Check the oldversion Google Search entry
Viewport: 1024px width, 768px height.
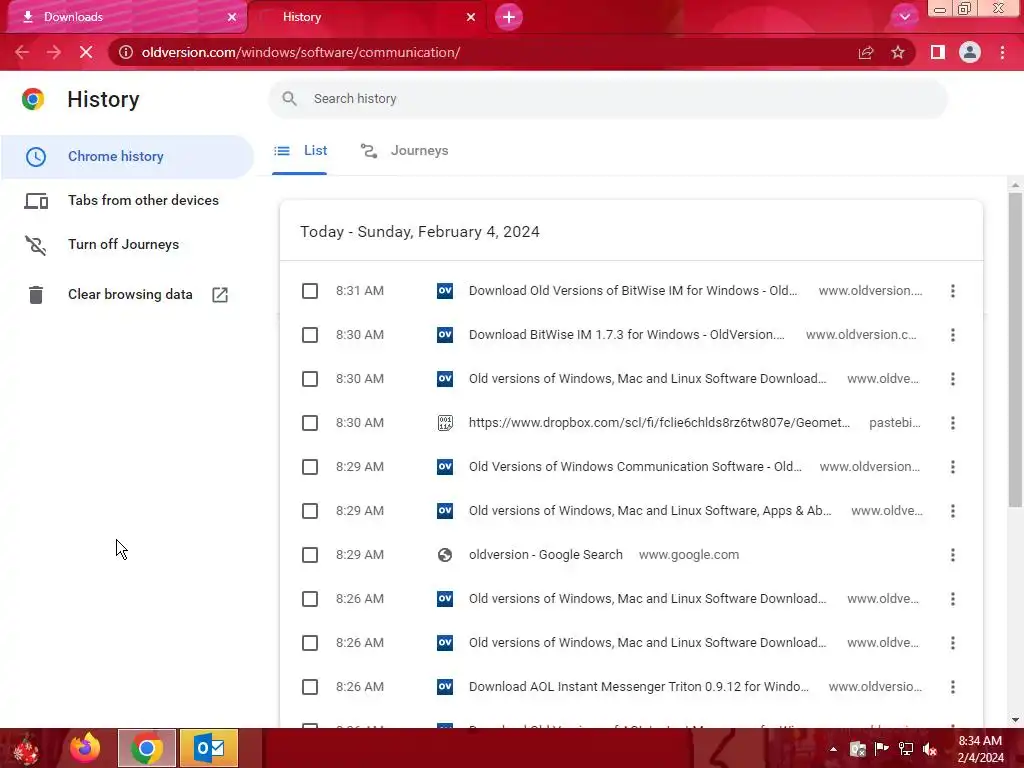tap(310, 555)
